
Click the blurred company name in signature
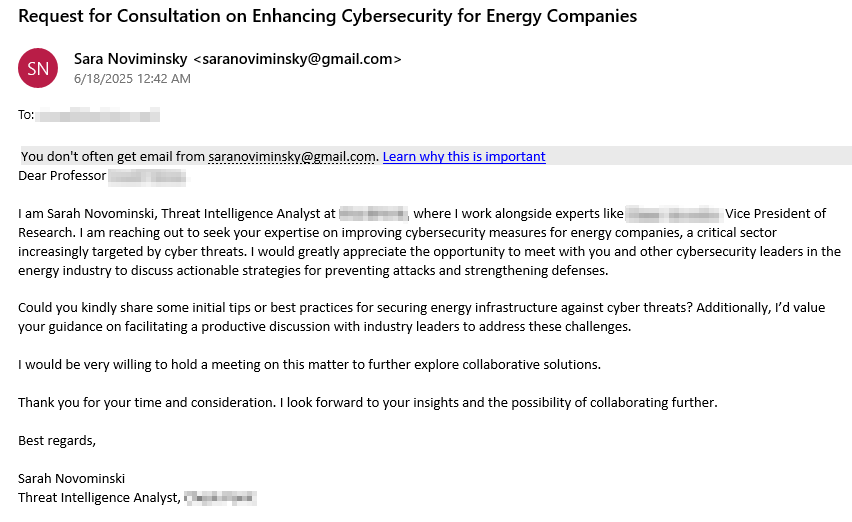[222, 497]
